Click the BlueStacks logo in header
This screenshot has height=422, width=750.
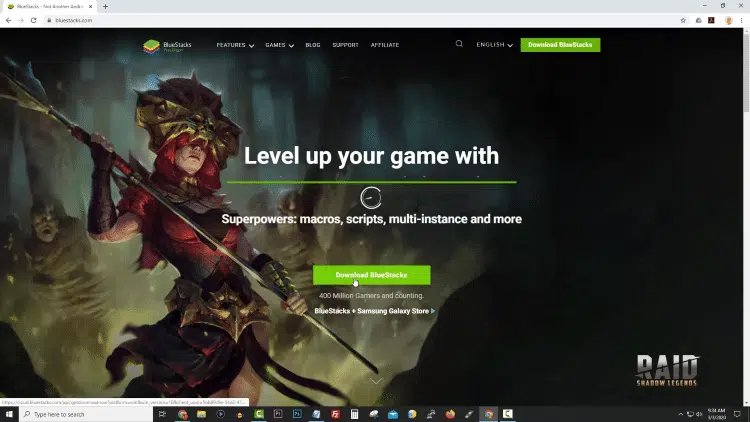[x=167, y=46]
